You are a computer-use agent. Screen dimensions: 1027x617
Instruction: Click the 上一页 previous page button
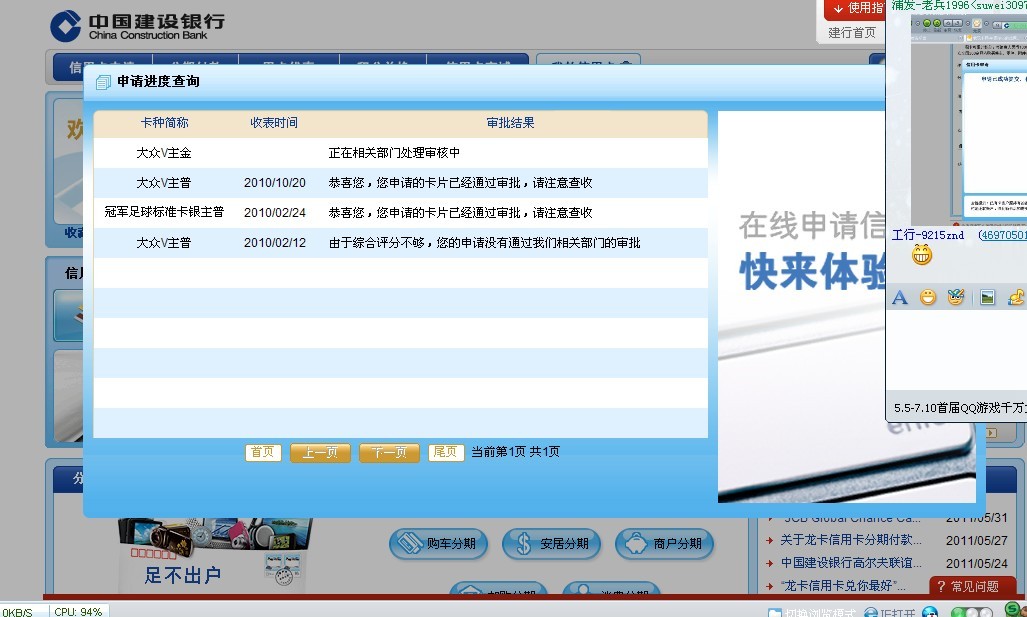tap(320, 453)
